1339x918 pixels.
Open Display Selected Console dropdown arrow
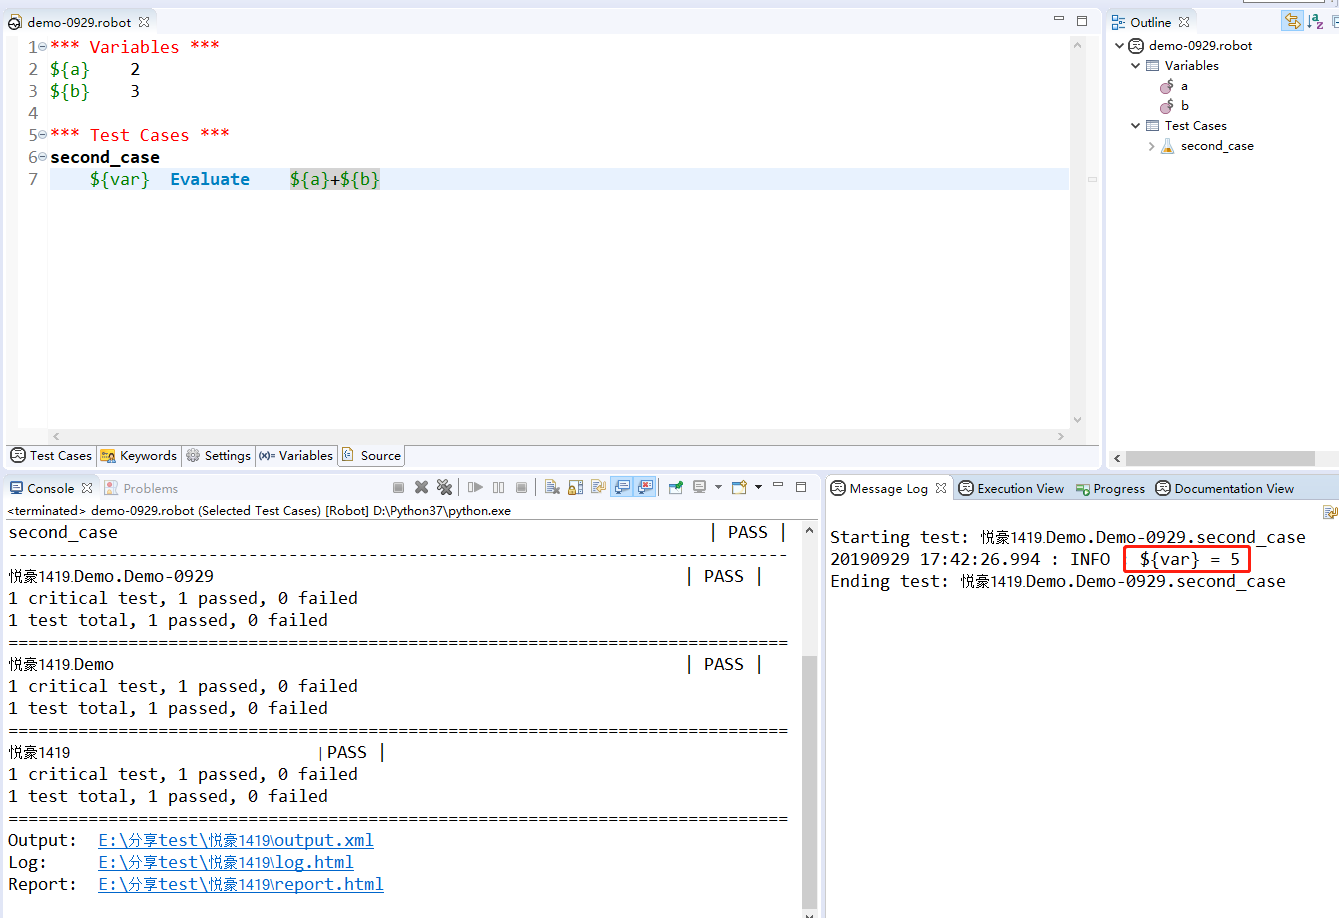pyautogui.click(x=718, y=487)
